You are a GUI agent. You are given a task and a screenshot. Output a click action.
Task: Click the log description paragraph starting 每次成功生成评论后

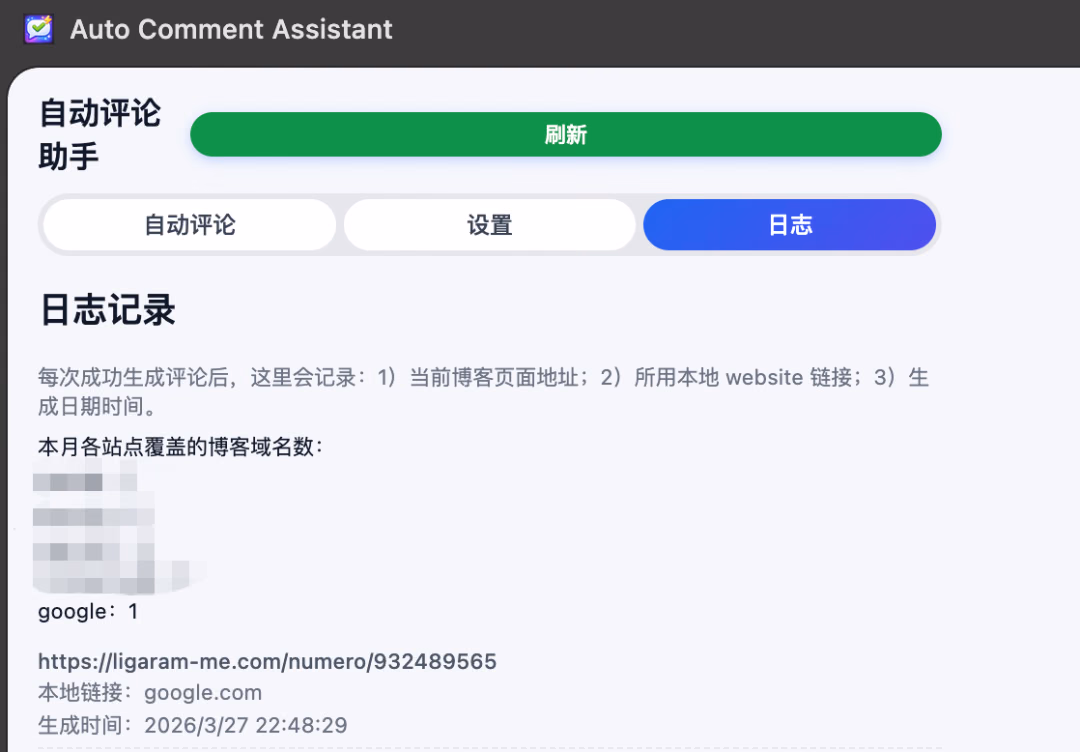[x=484, y=391]
